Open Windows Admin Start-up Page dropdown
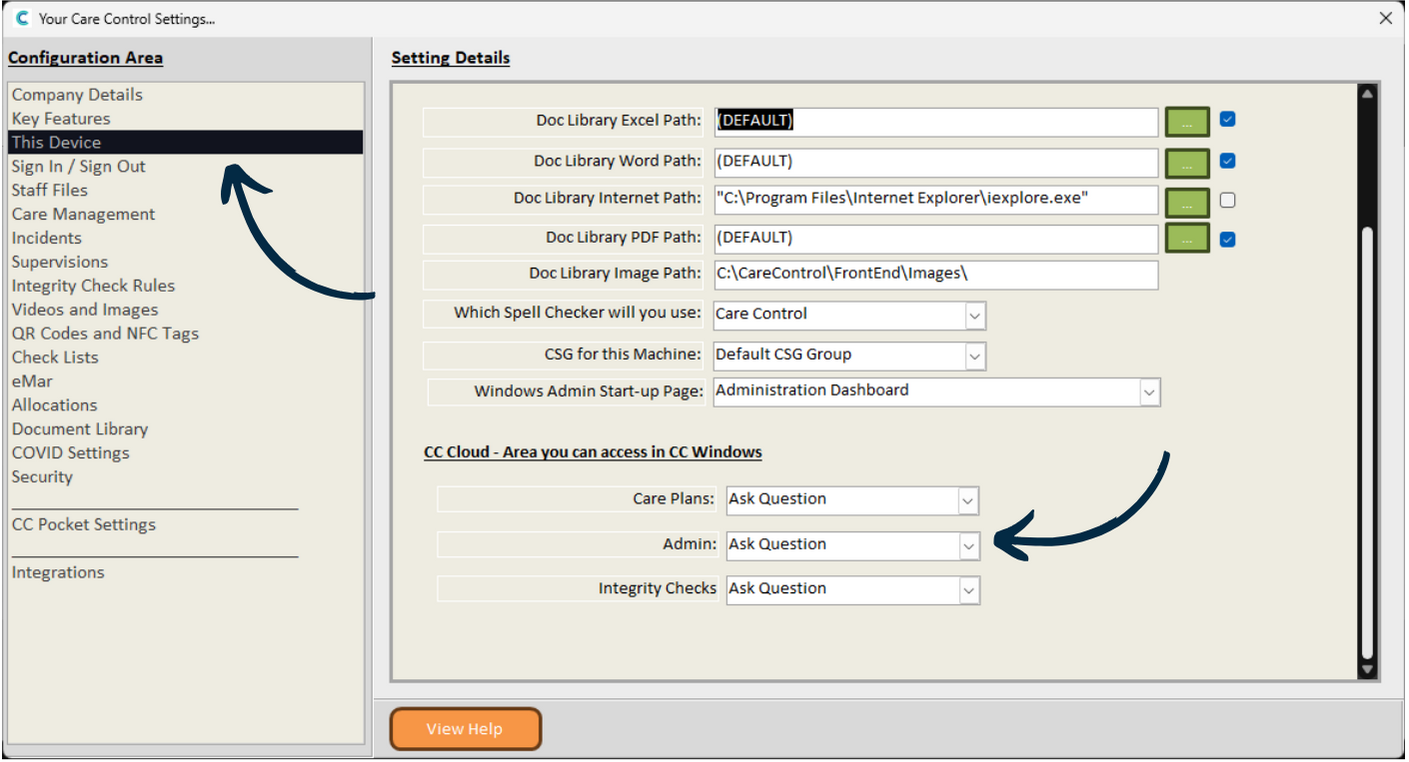 point(1149,392)
